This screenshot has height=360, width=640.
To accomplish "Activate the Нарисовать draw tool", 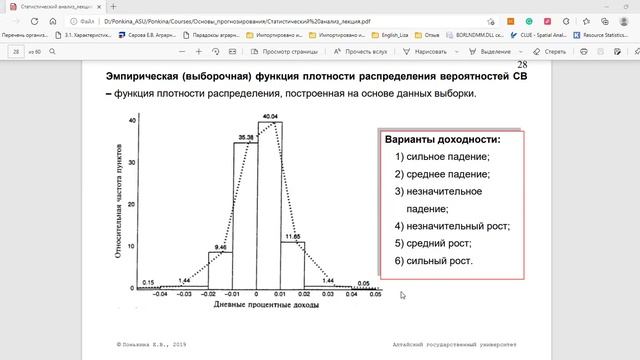I will [x=425, y=51].
